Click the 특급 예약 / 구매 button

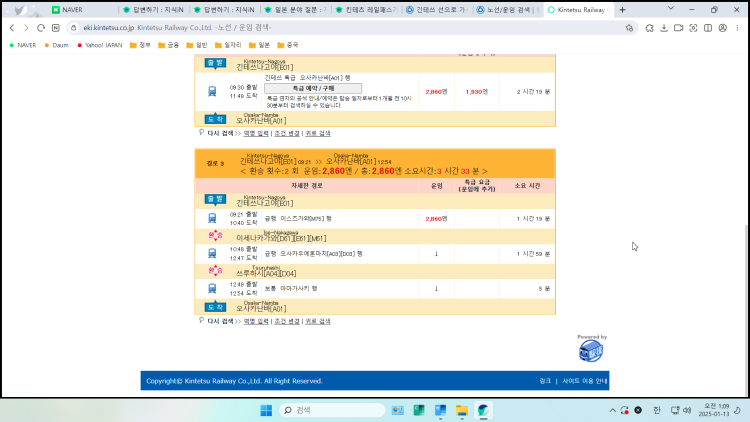click(313, 89)
